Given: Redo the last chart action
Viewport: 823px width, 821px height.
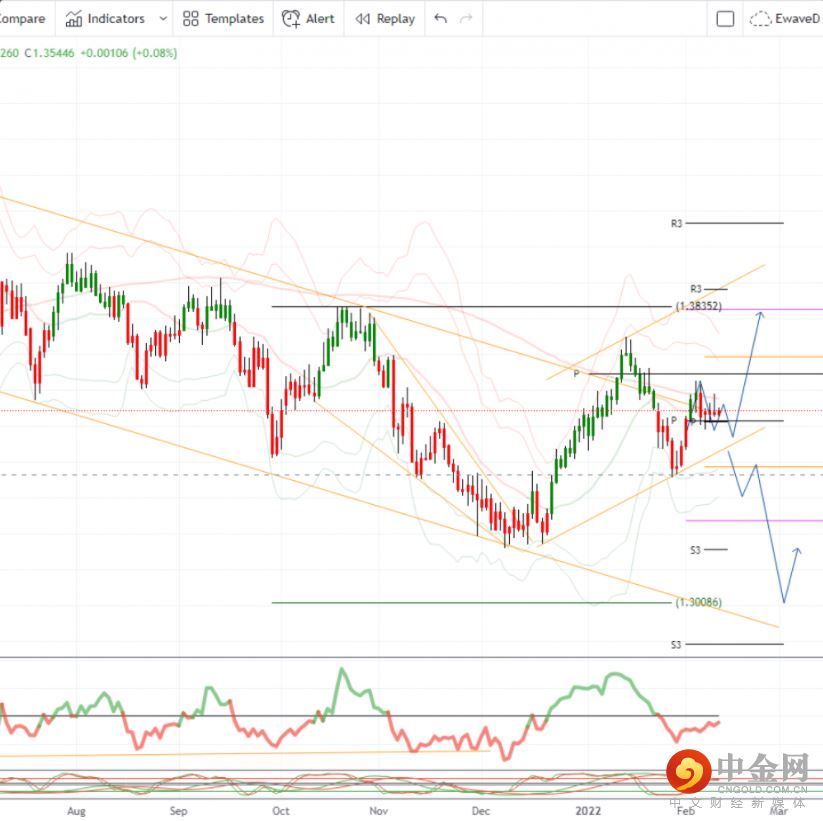Looking at the screenshot, I should click(466, 19).
